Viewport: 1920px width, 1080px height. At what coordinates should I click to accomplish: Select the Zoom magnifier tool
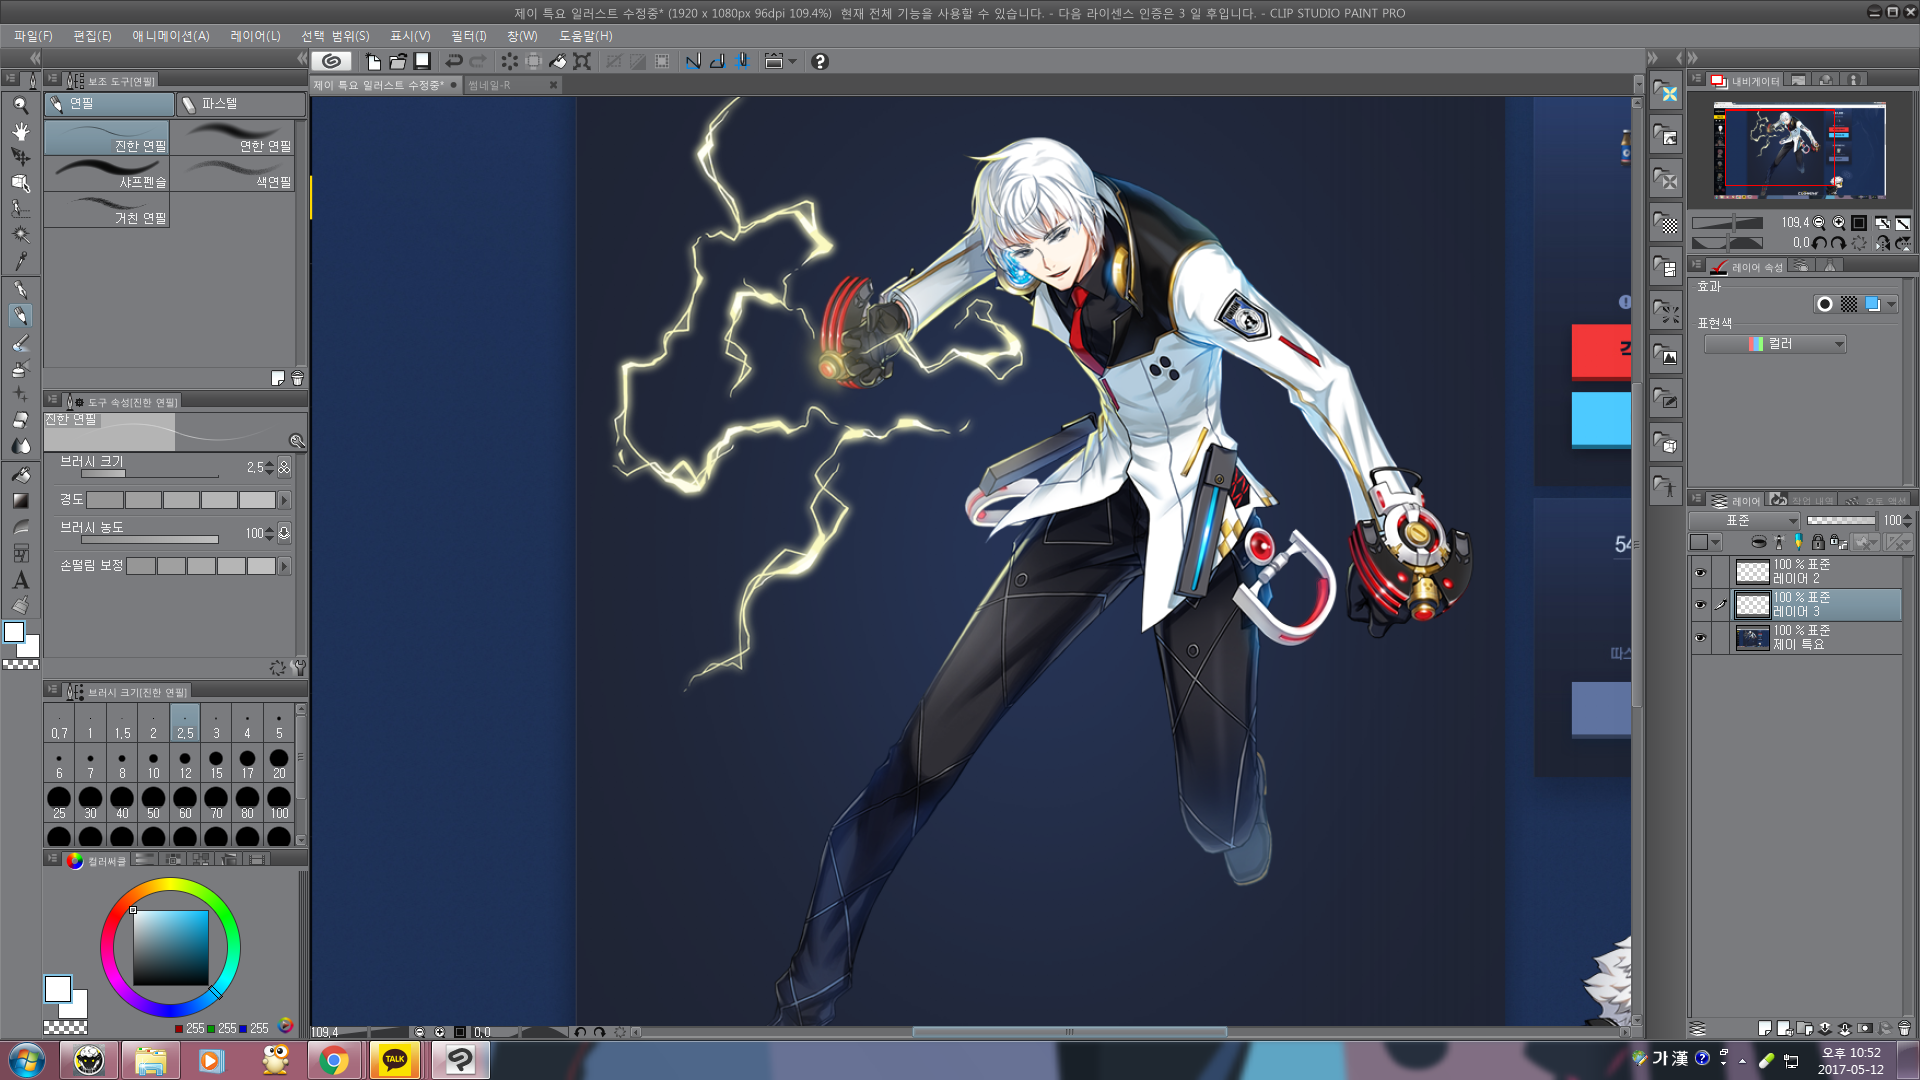(x=20, y=105)
